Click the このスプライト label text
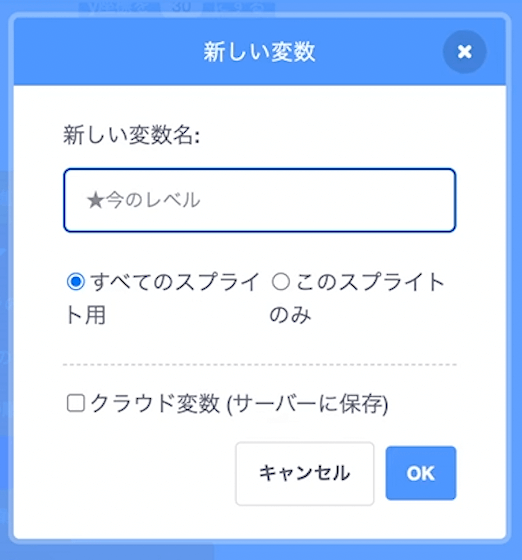 point(370,282)
